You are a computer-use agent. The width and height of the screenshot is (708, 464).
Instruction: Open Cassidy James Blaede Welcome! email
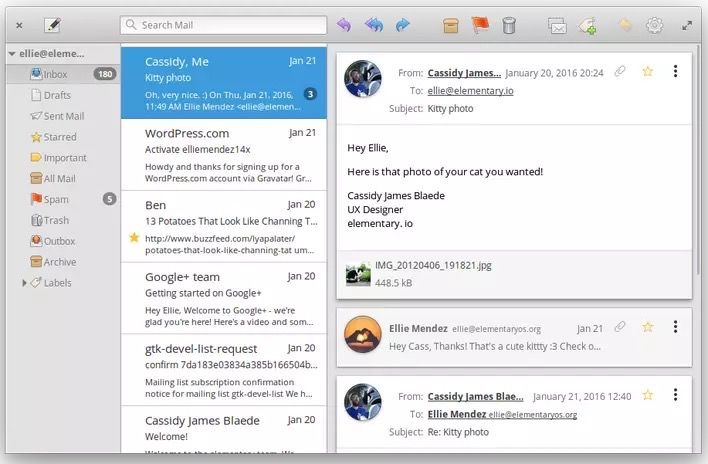pos(224,430)
